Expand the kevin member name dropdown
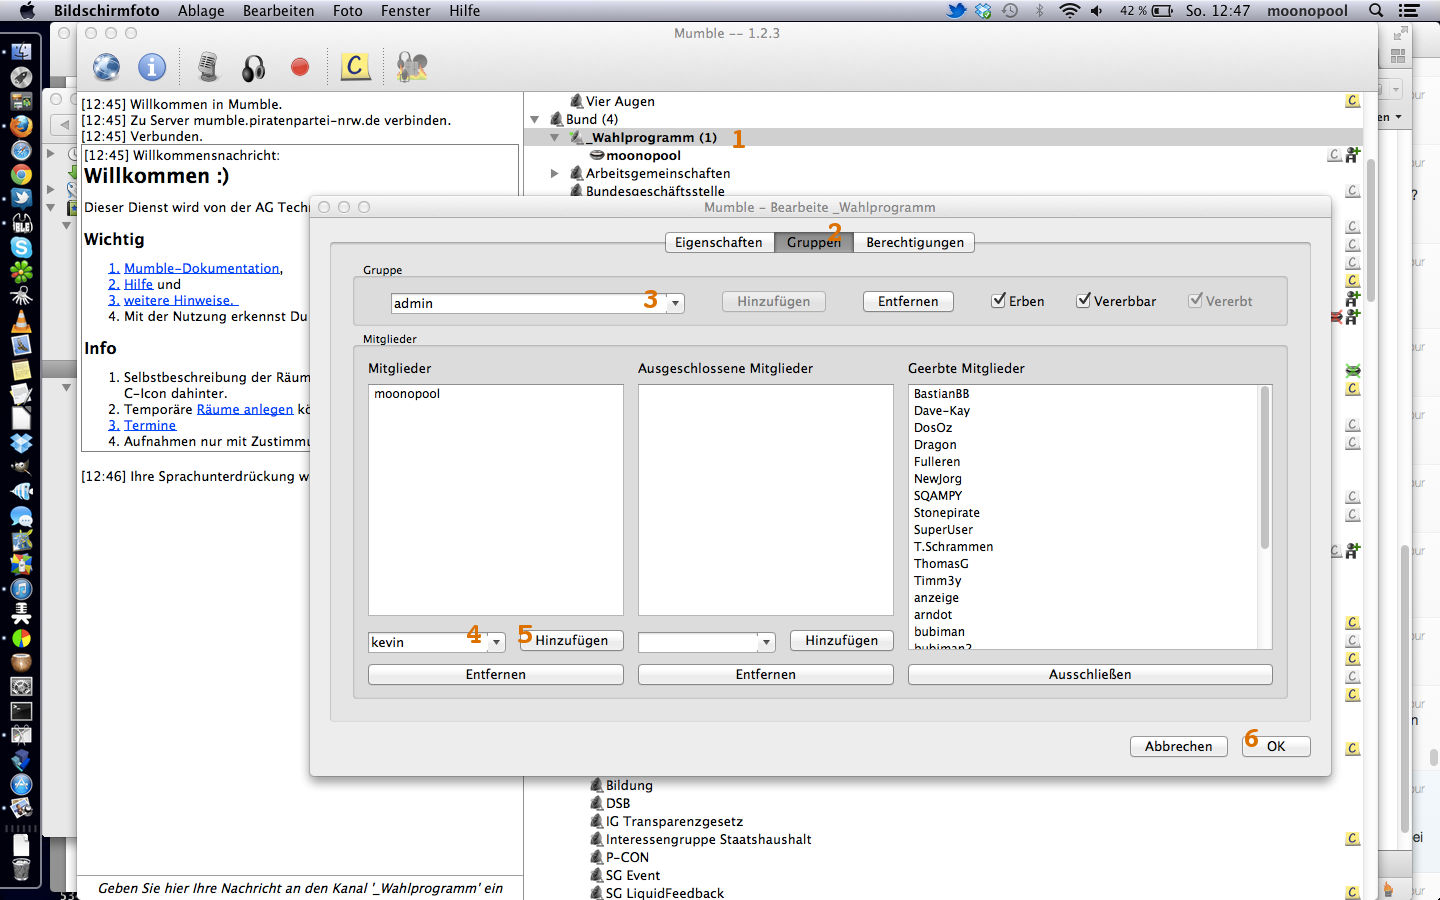Viewport: 1440px width, 900px height. click(x=496, y=642)
